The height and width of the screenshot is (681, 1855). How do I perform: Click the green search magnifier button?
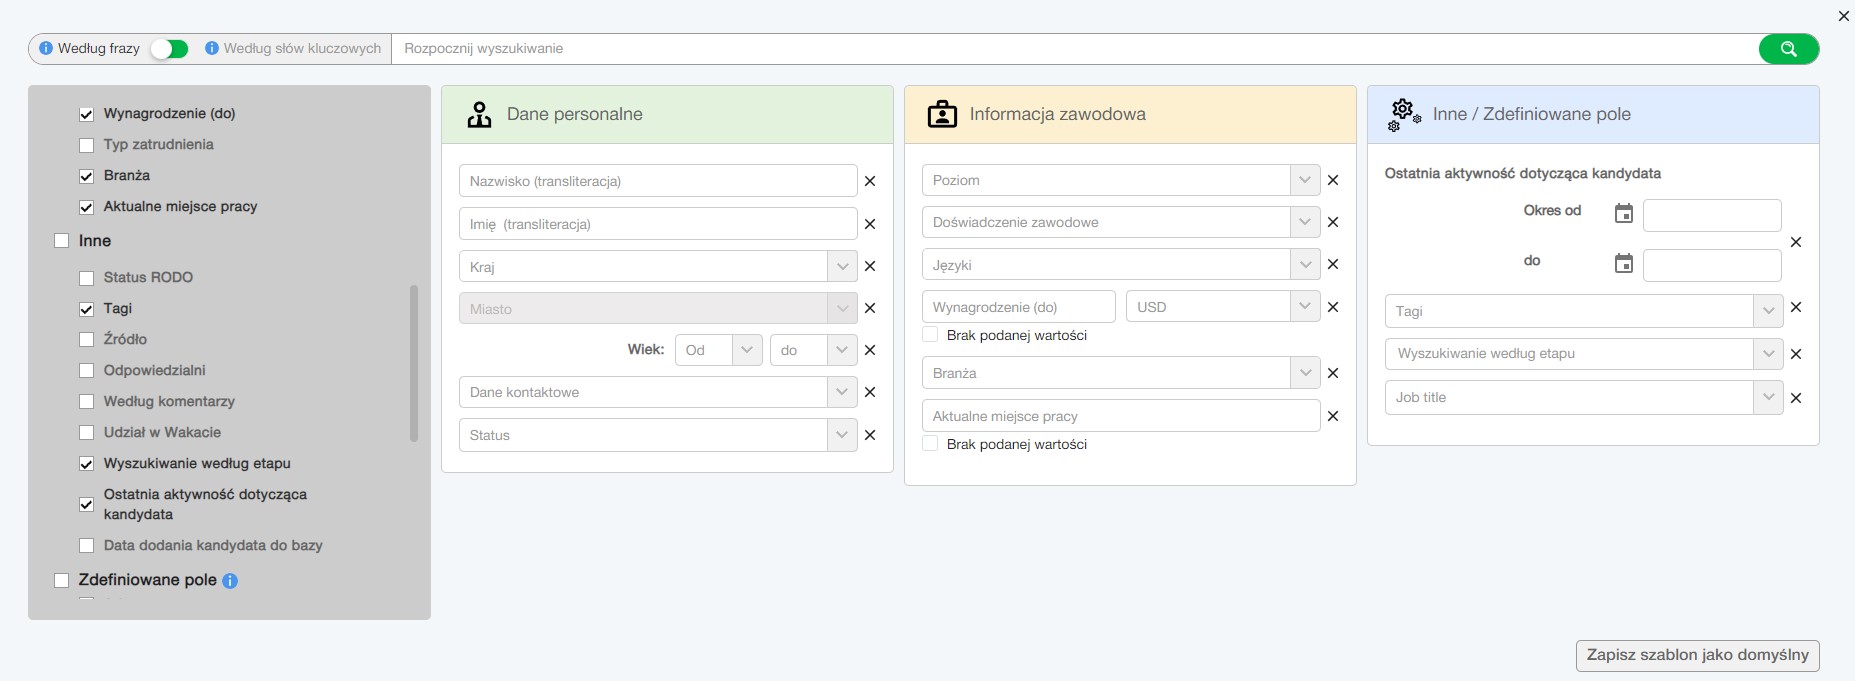(1788, 49)
